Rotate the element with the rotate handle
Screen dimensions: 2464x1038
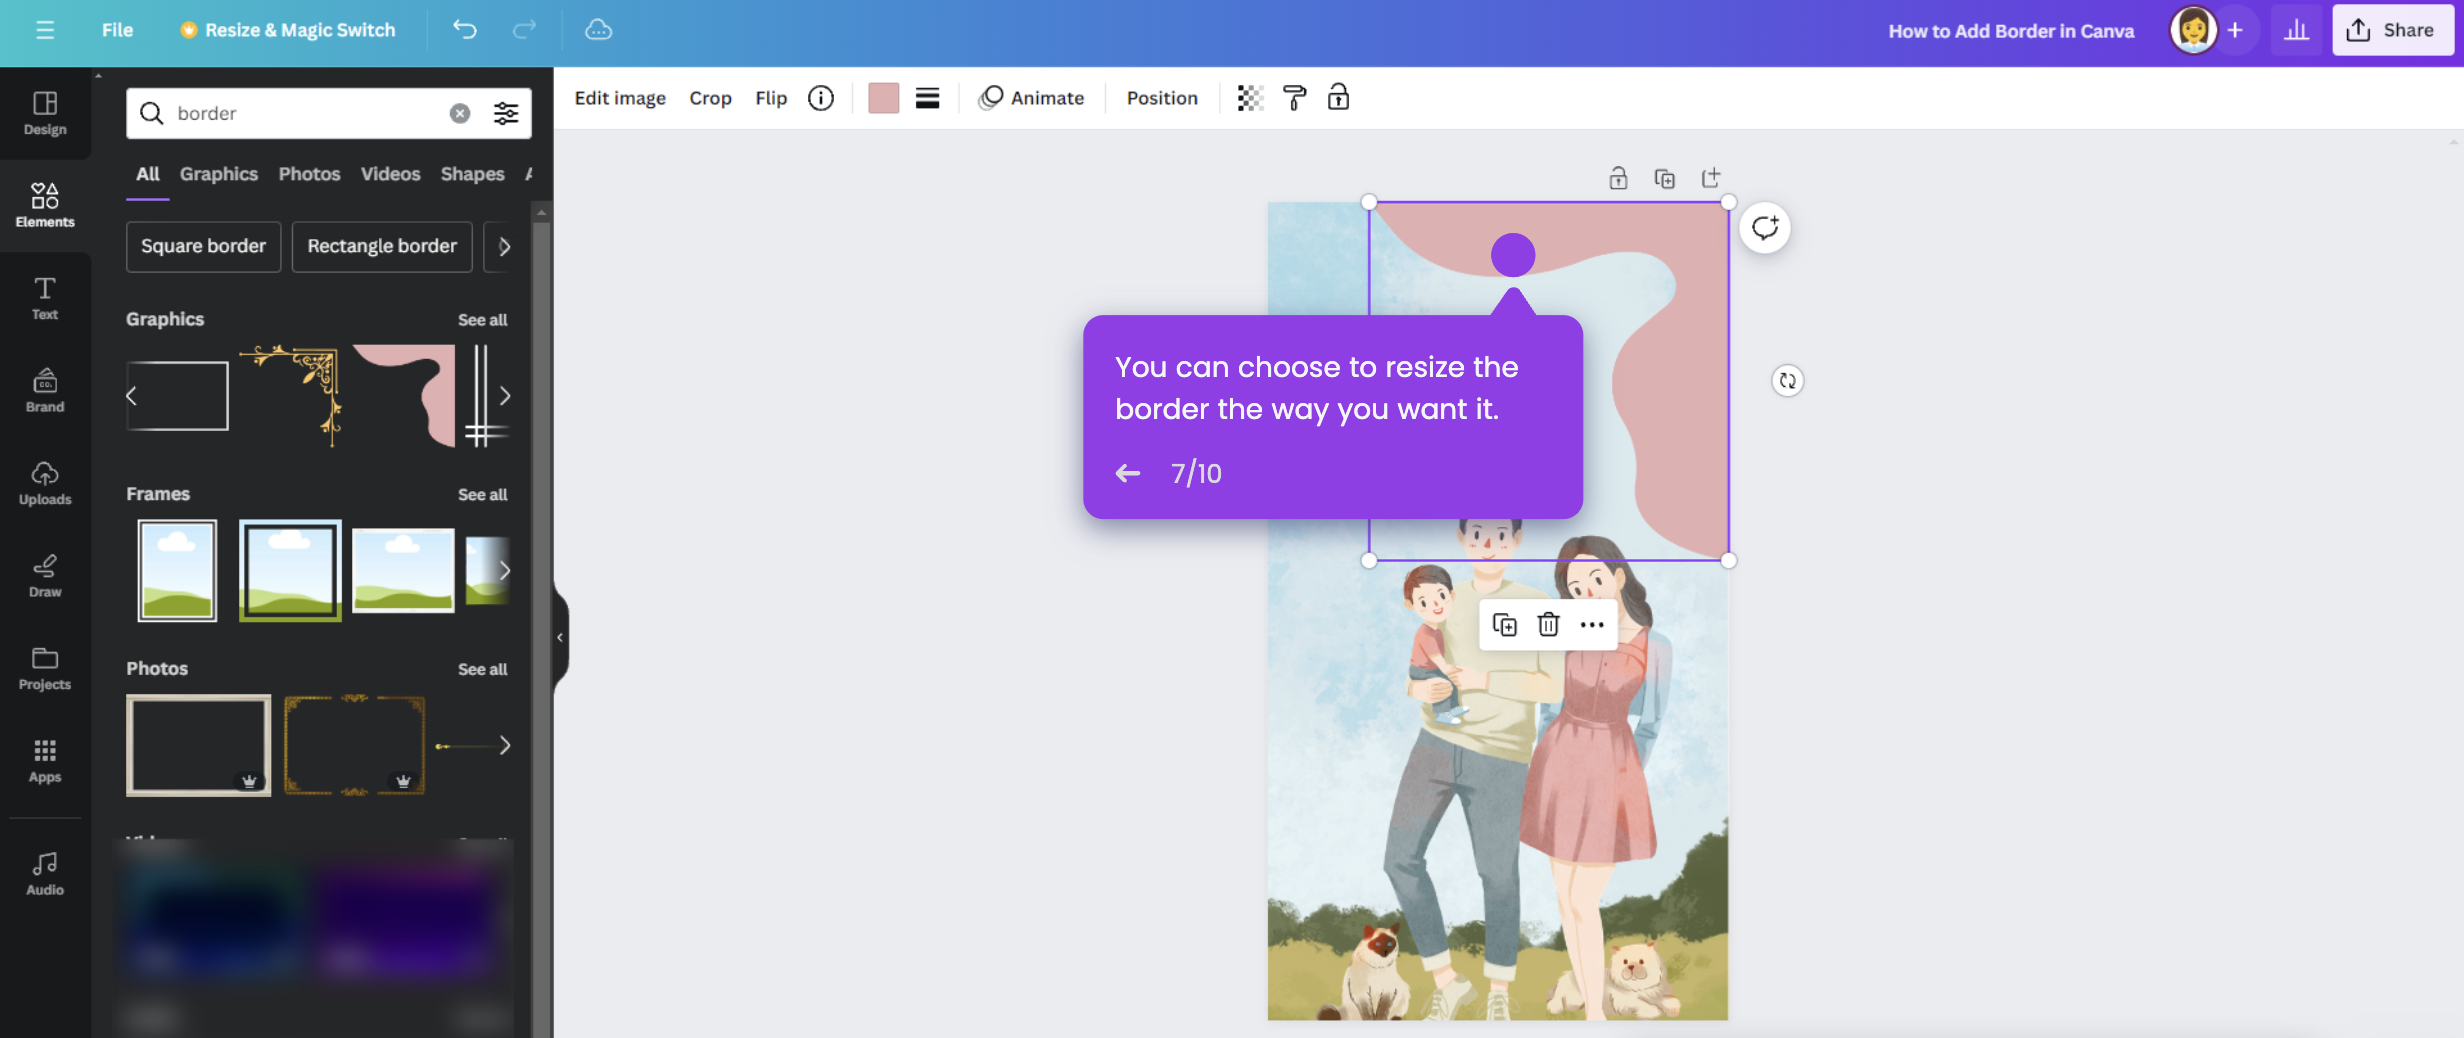pos(1788,381)
